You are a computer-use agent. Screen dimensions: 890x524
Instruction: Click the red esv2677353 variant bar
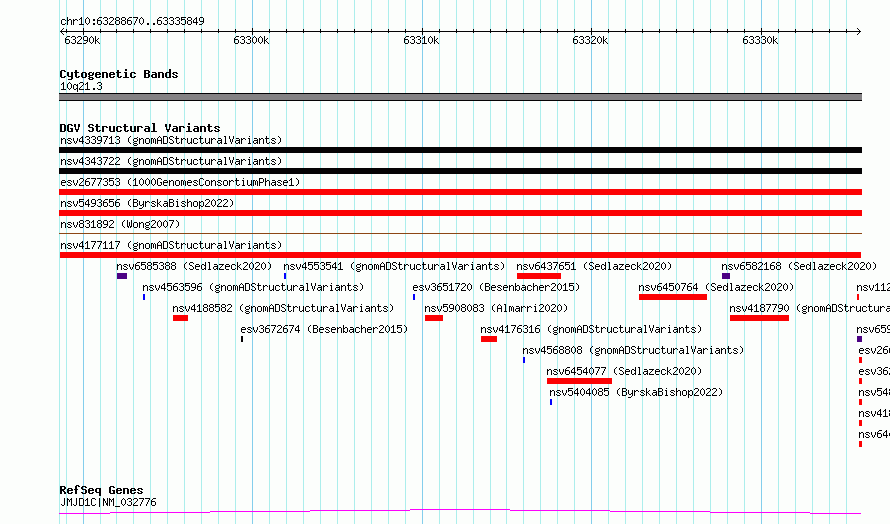460,192
